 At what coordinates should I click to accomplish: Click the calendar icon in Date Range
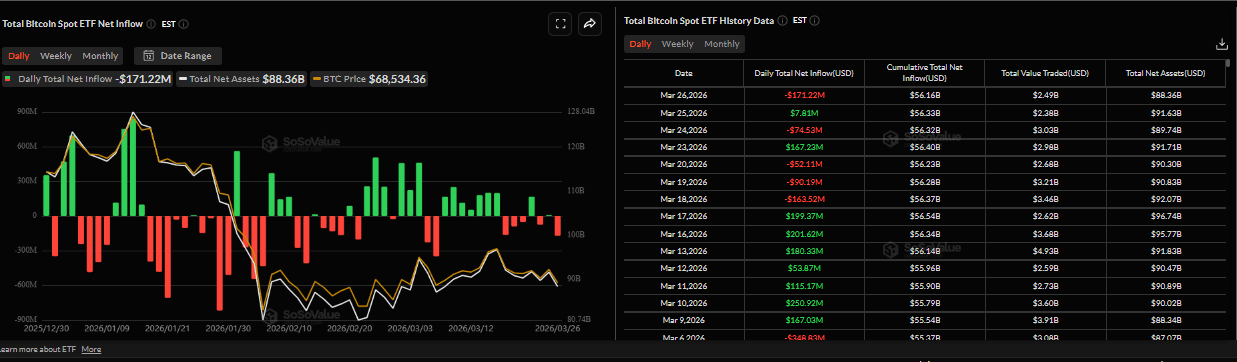pyautogui.click(x=149, y=56)
